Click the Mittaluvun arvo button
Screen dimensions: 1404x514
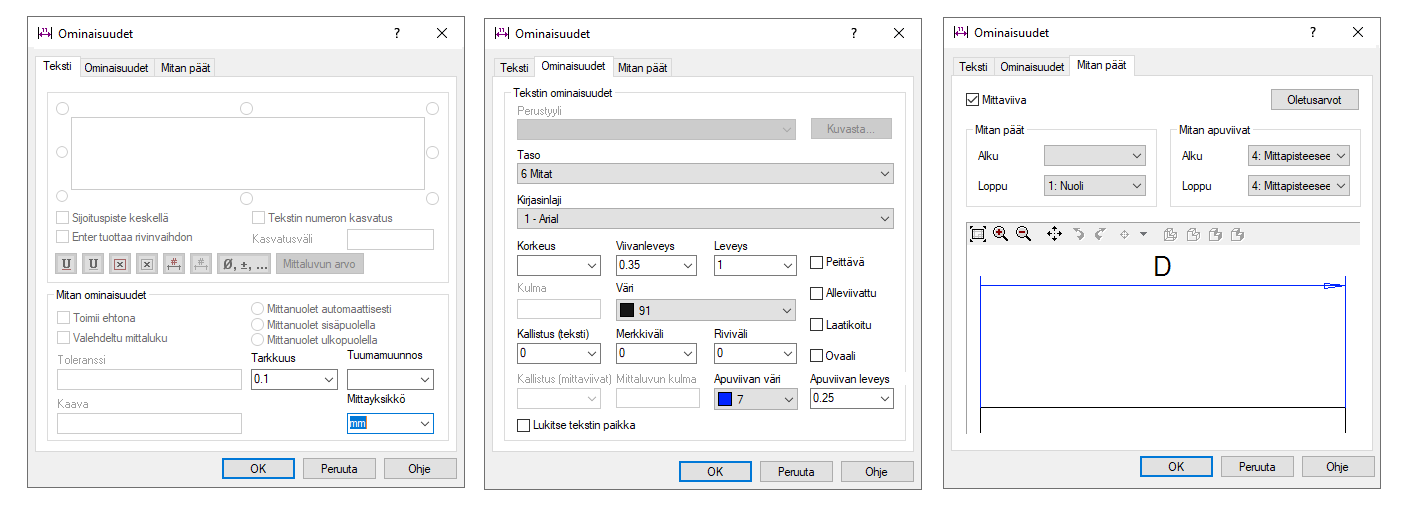320,264
